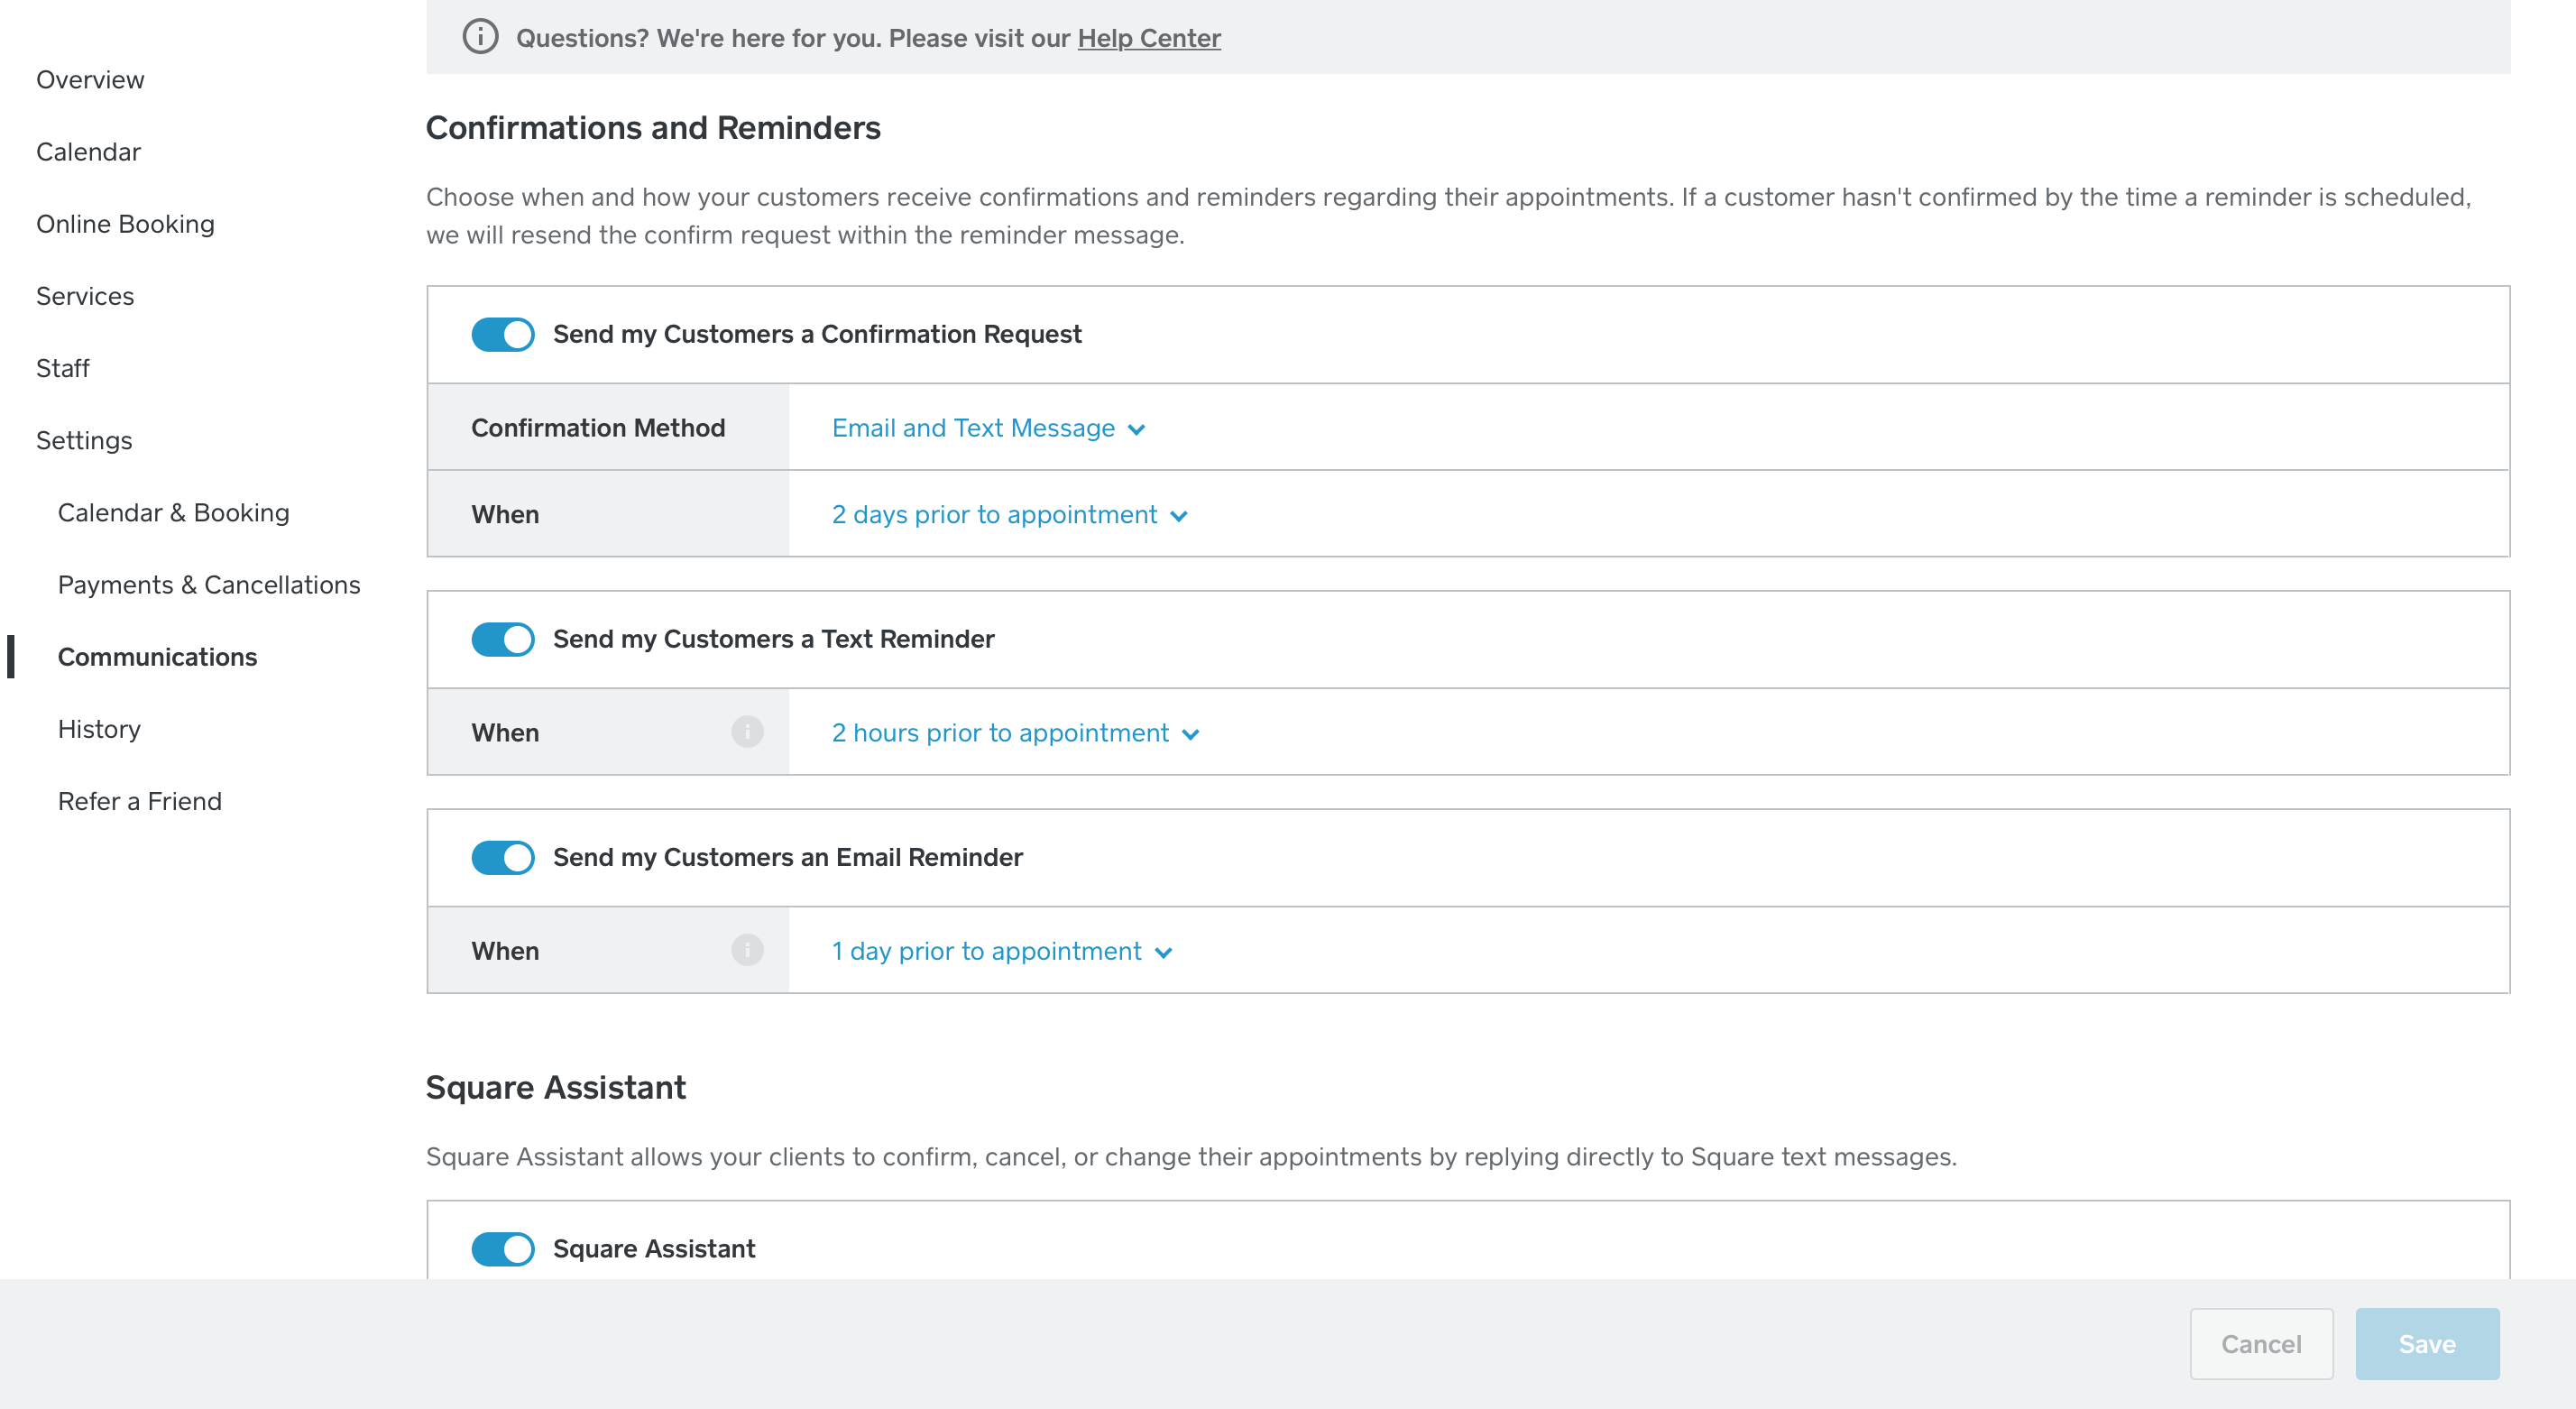Select Communications settings item

158,657
